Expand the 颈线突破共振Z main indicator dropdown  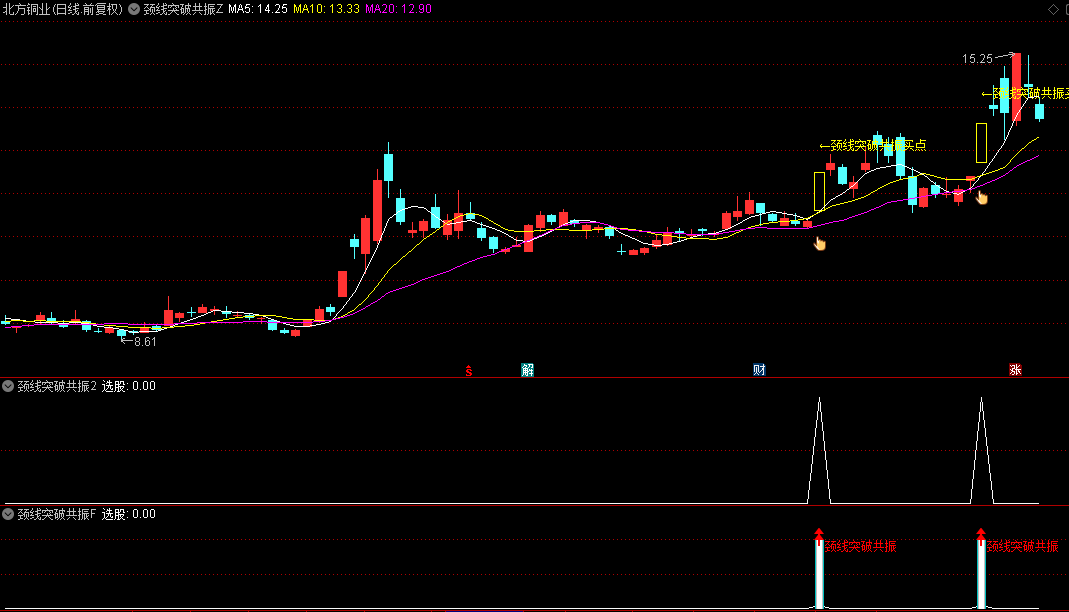[x=134, y=9]
